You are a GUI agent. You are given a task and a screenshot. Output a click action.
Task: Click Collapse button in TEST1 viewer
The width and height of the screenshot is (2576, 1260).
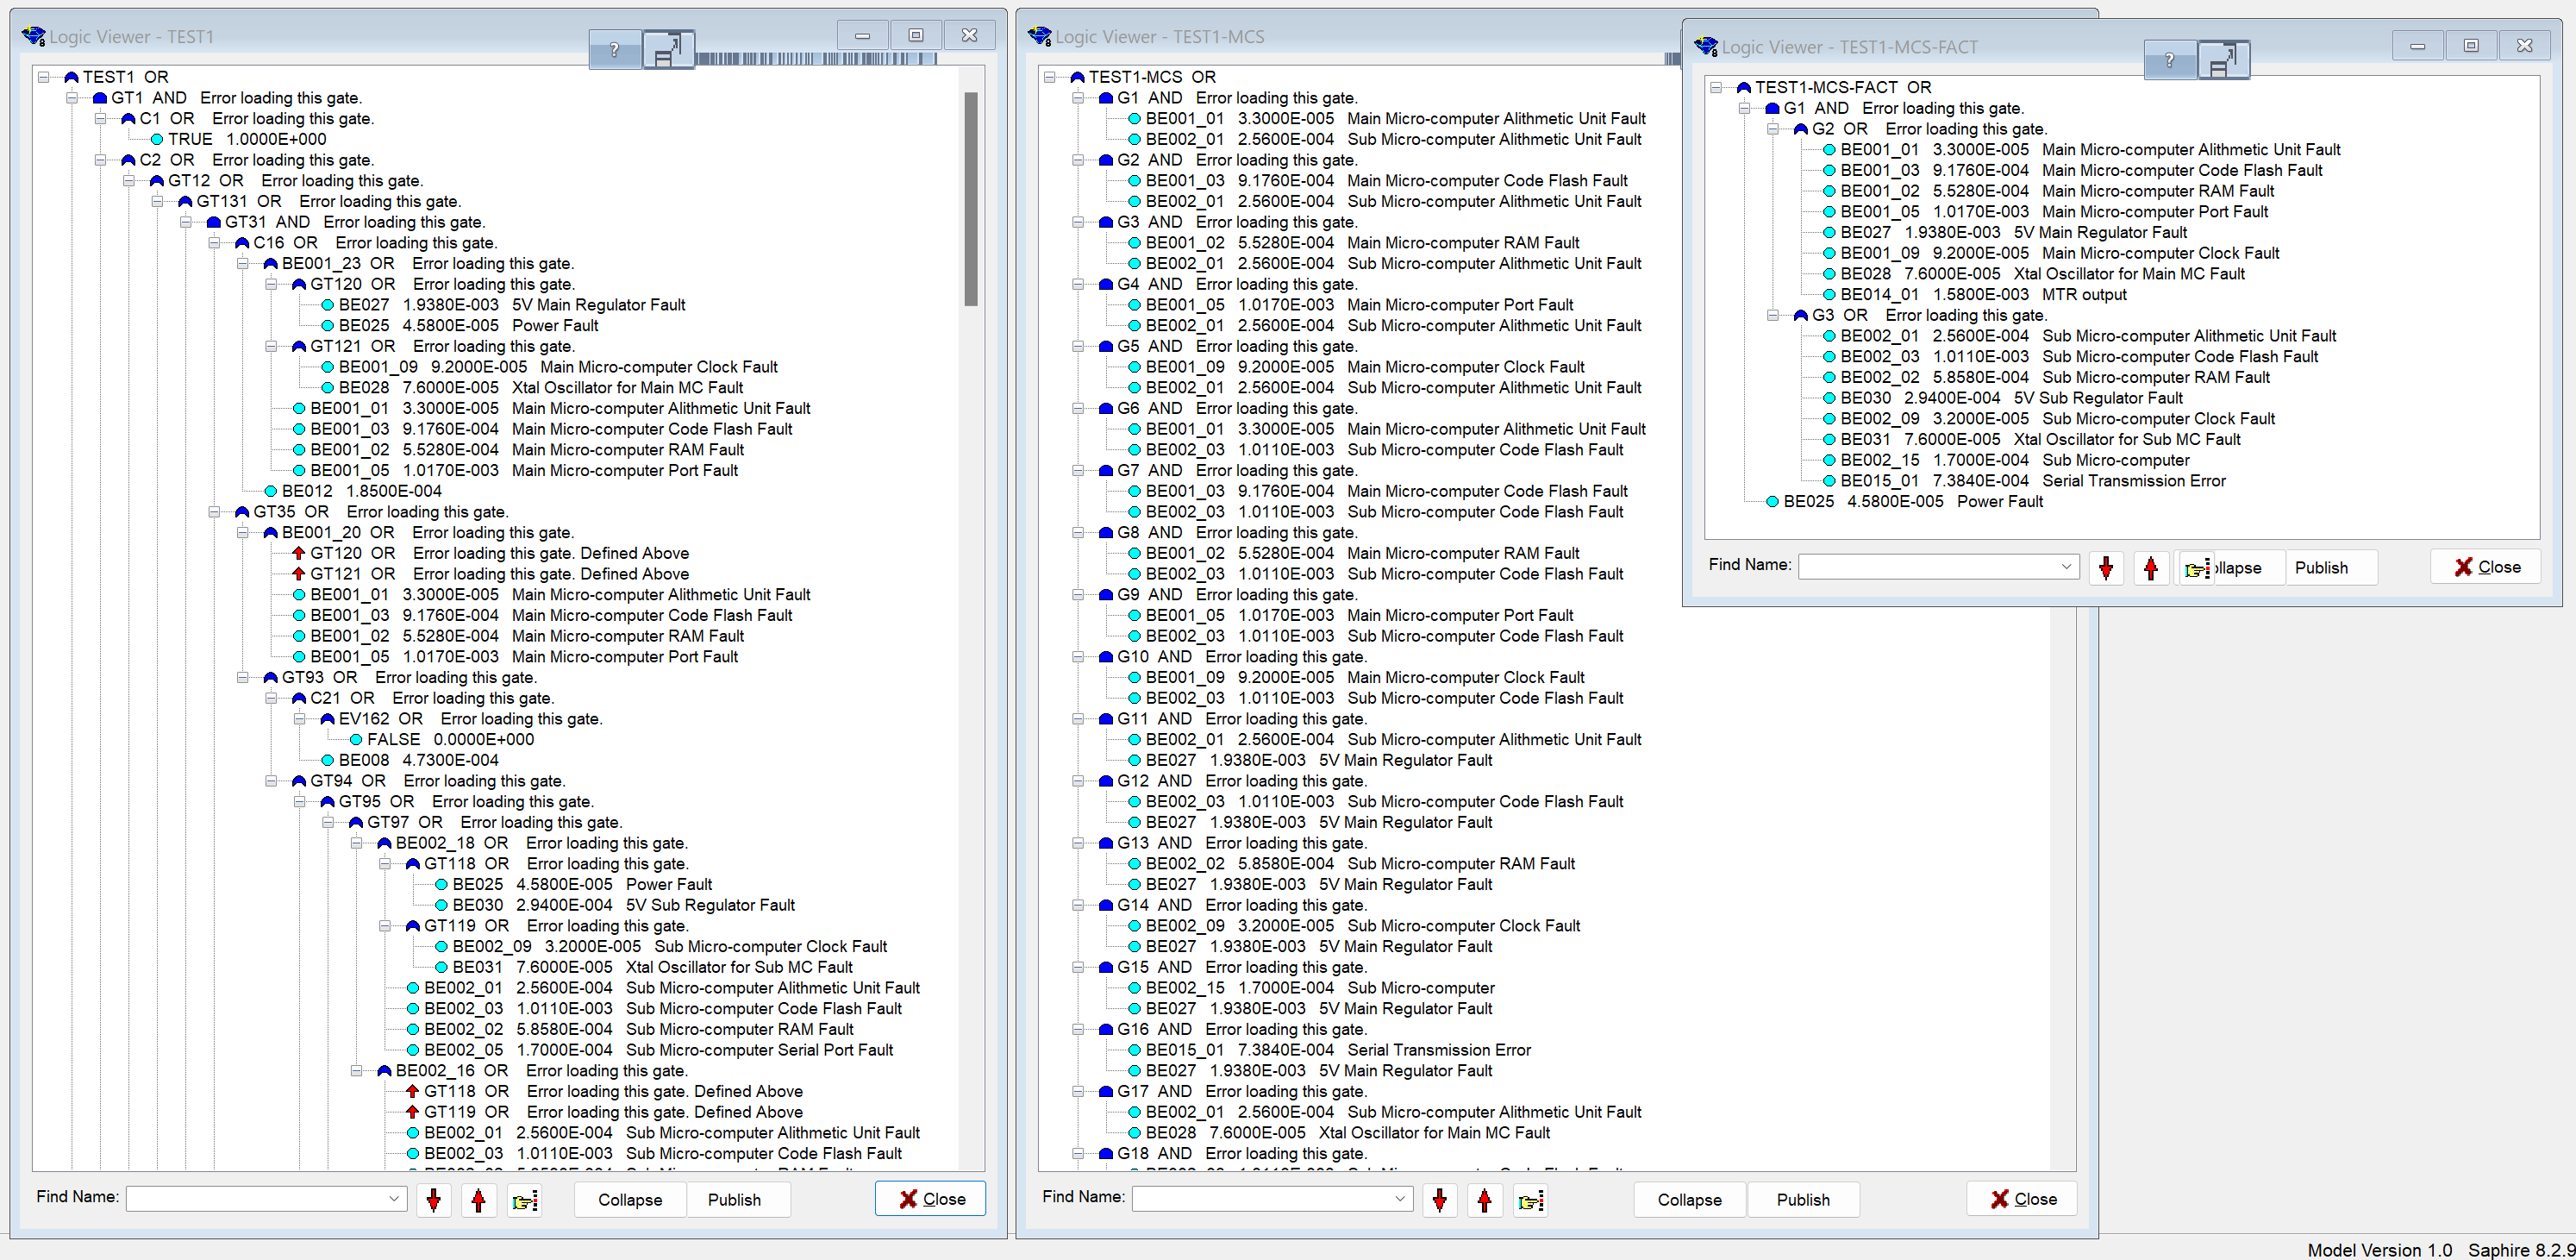pos(630,1199)
